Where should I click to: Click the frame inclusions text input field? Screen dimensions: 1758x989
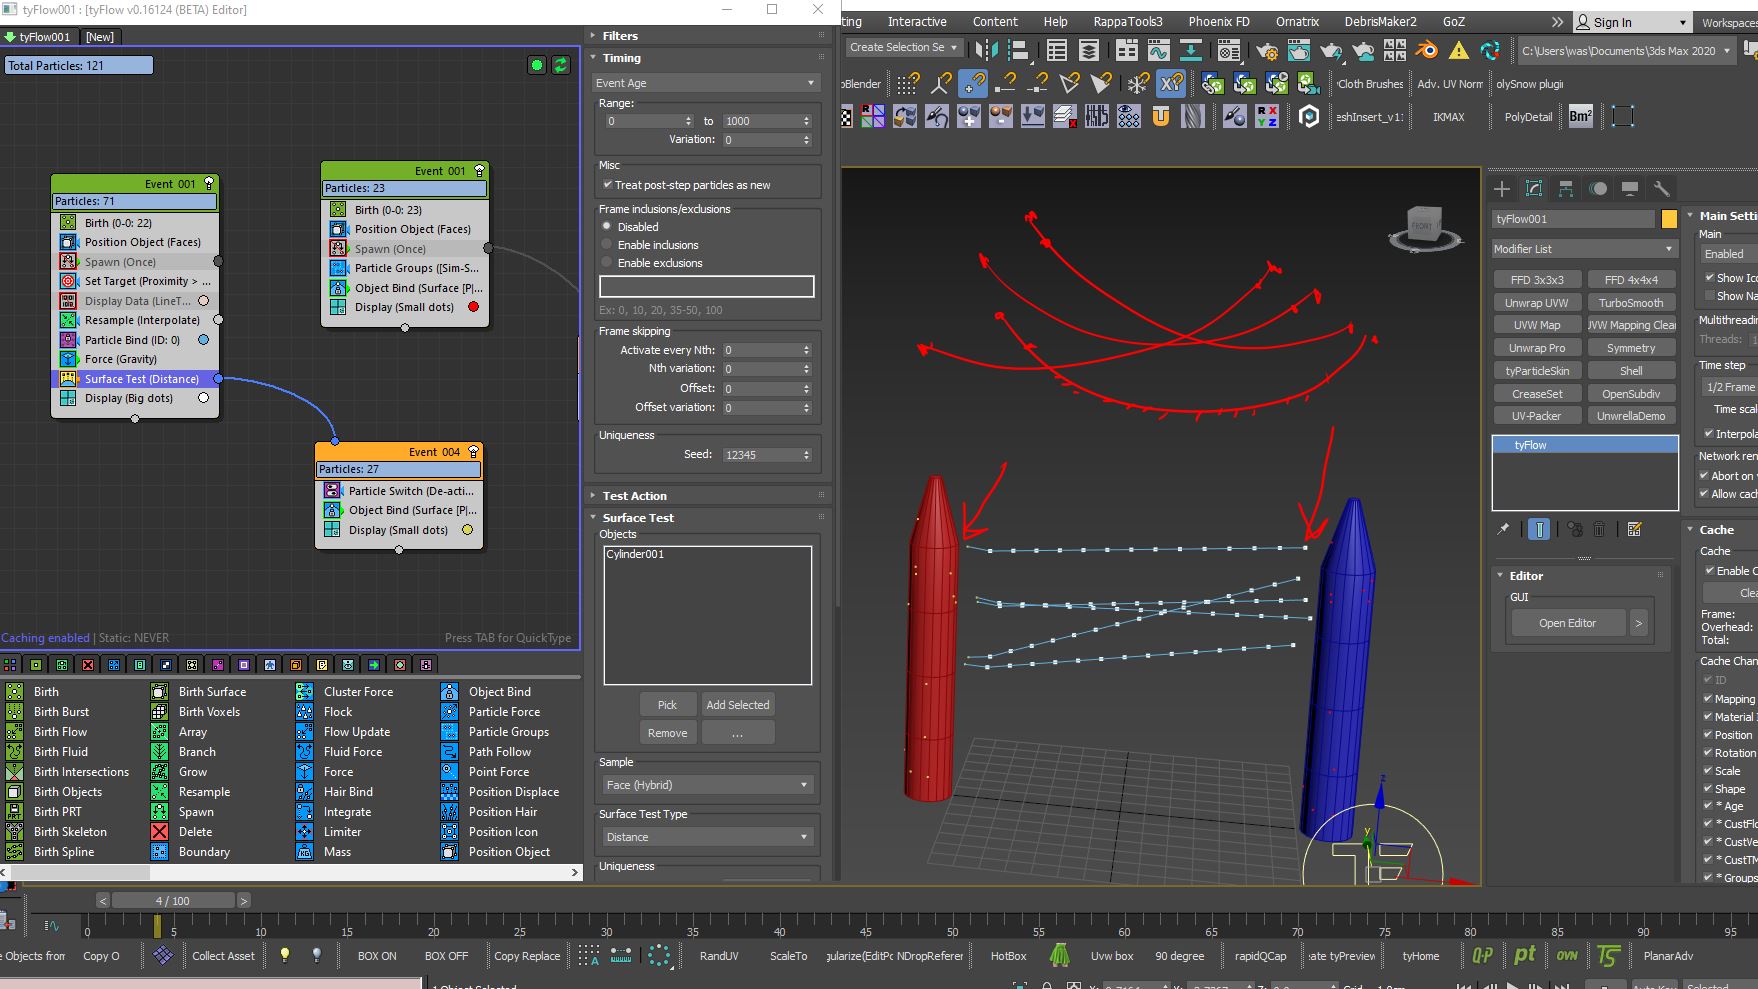[706, 287]
